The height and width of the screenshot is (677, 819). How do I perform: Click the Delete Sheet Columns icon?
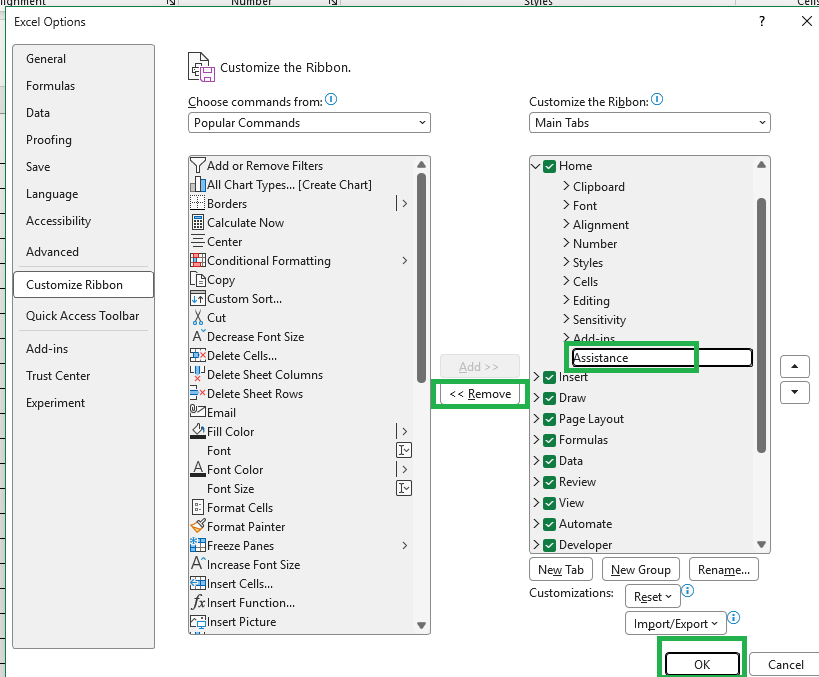(x=197, y=374)
